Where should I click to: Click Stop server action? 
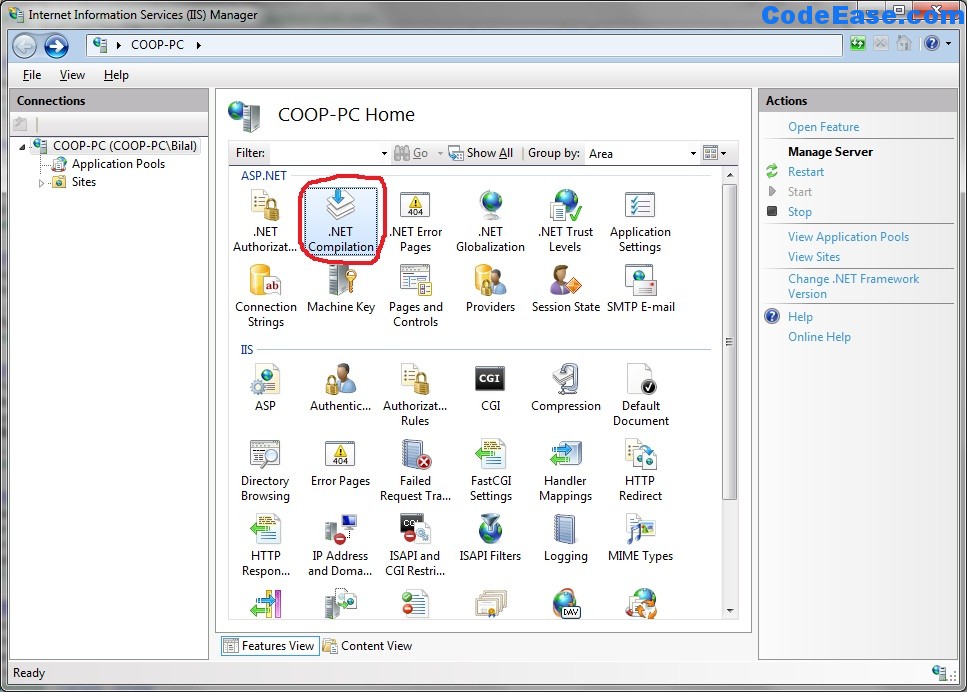799,212
